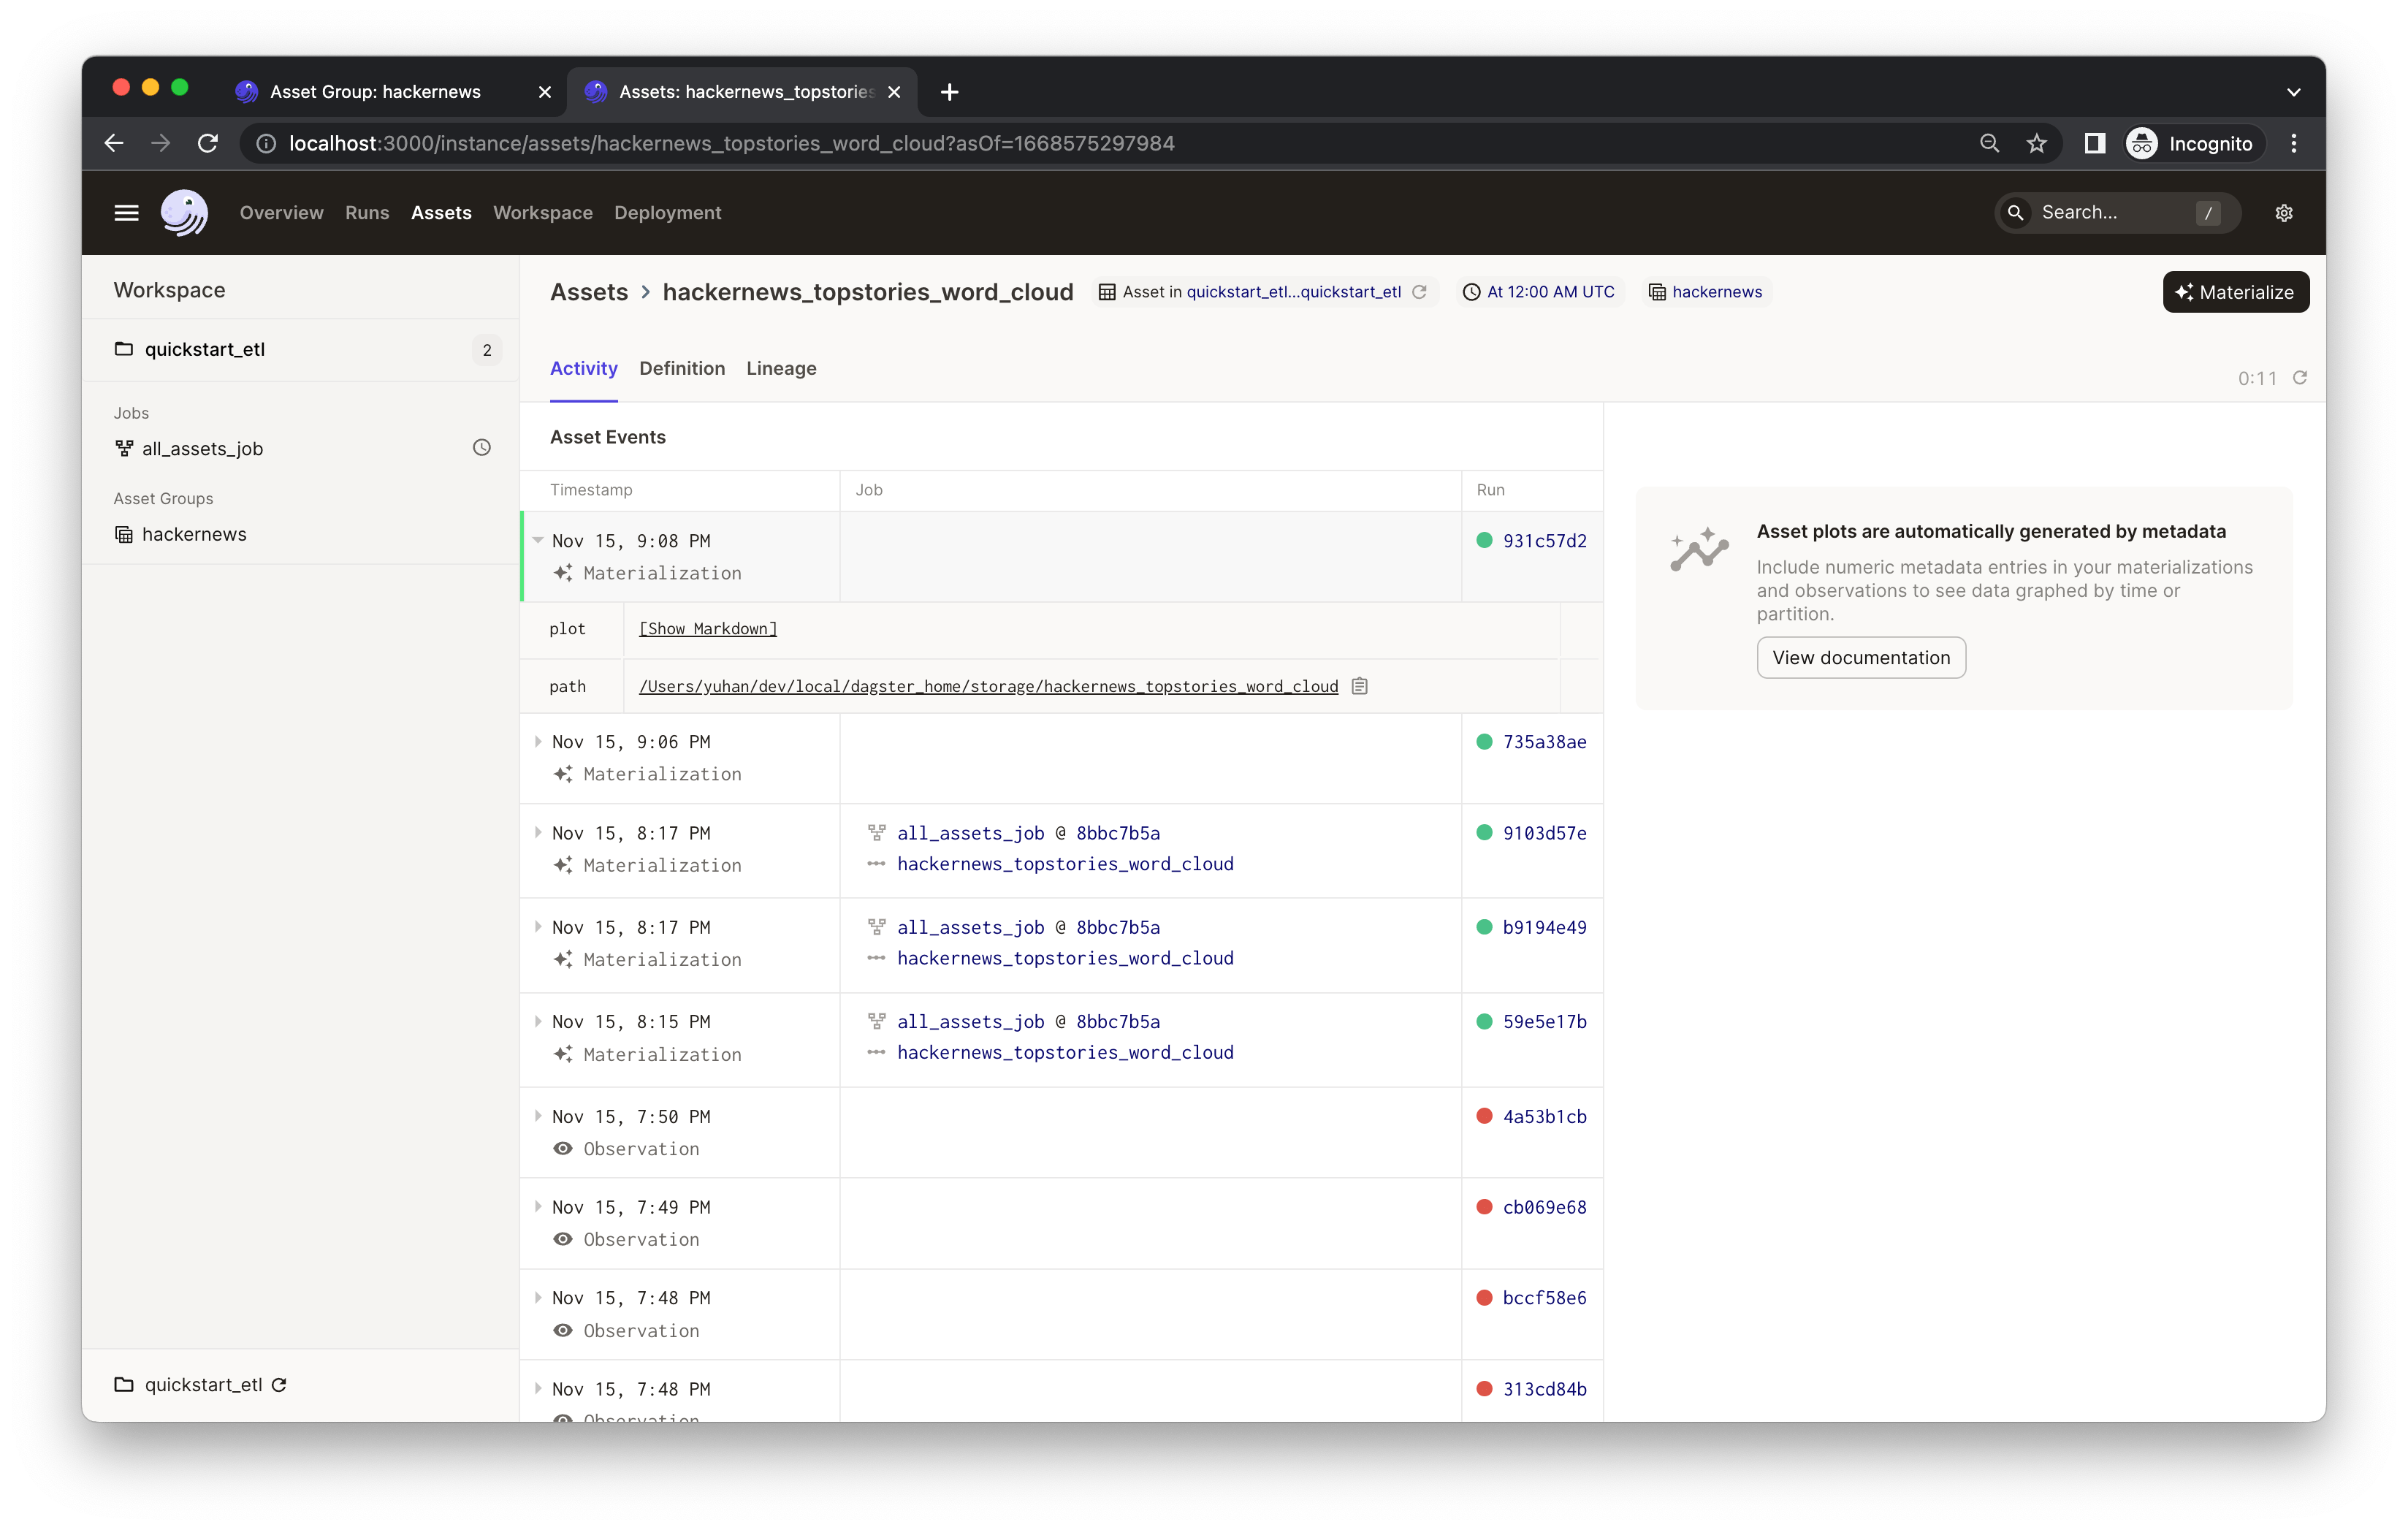Viewport: 2408px width, 1530px height.
Task: Reload code location beside quickstart_etl link
Action: click(x=1419, y=292)
